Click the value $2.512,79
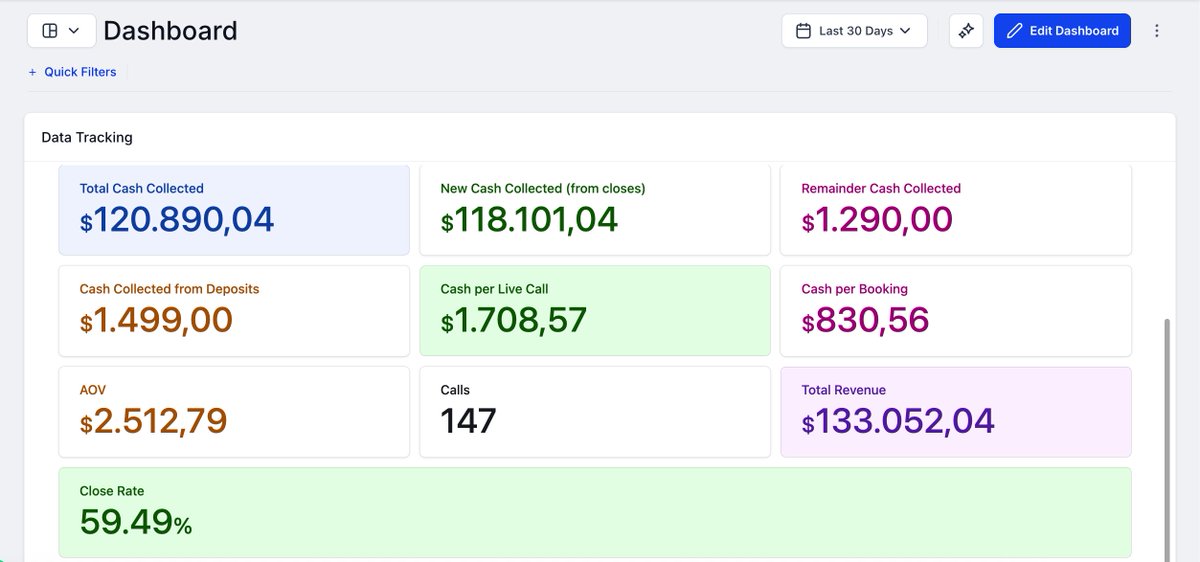This screenshot has height=562, width=1200. click(x=154, y=421)
